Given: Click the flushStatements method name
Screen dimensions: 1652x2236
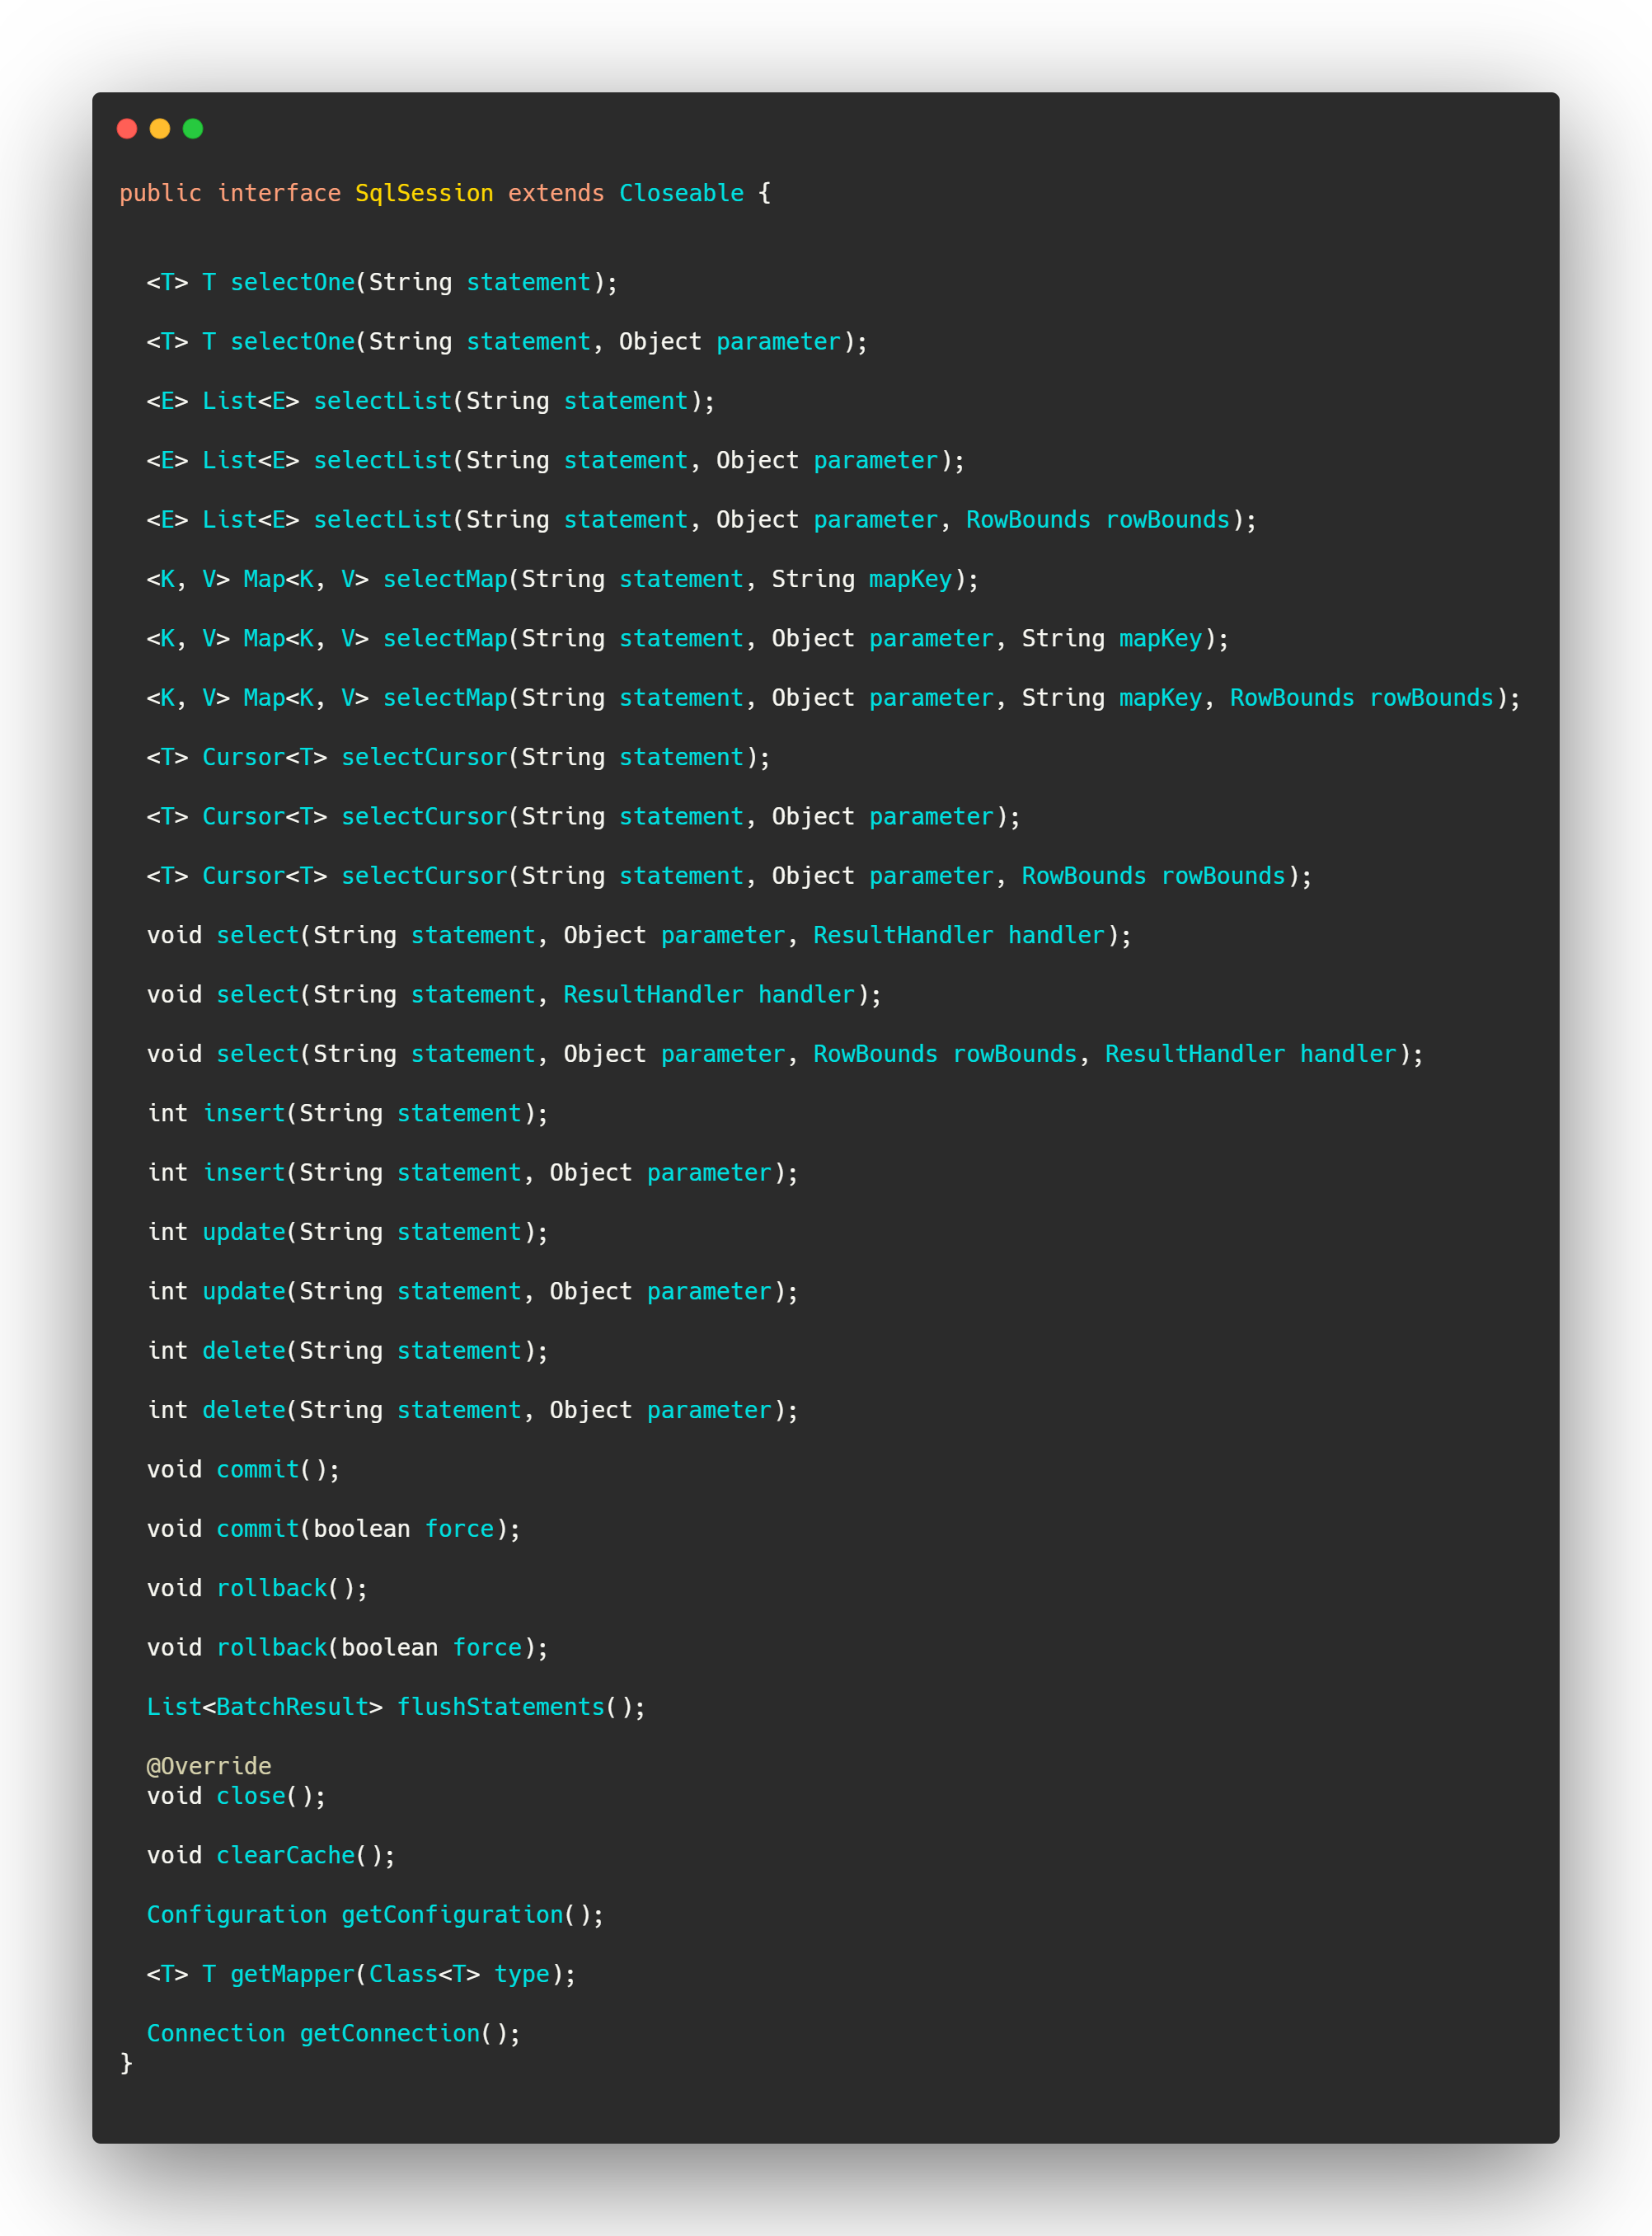Looking at the screenshot, I should pyautogui.click(x=500, y=1707).
